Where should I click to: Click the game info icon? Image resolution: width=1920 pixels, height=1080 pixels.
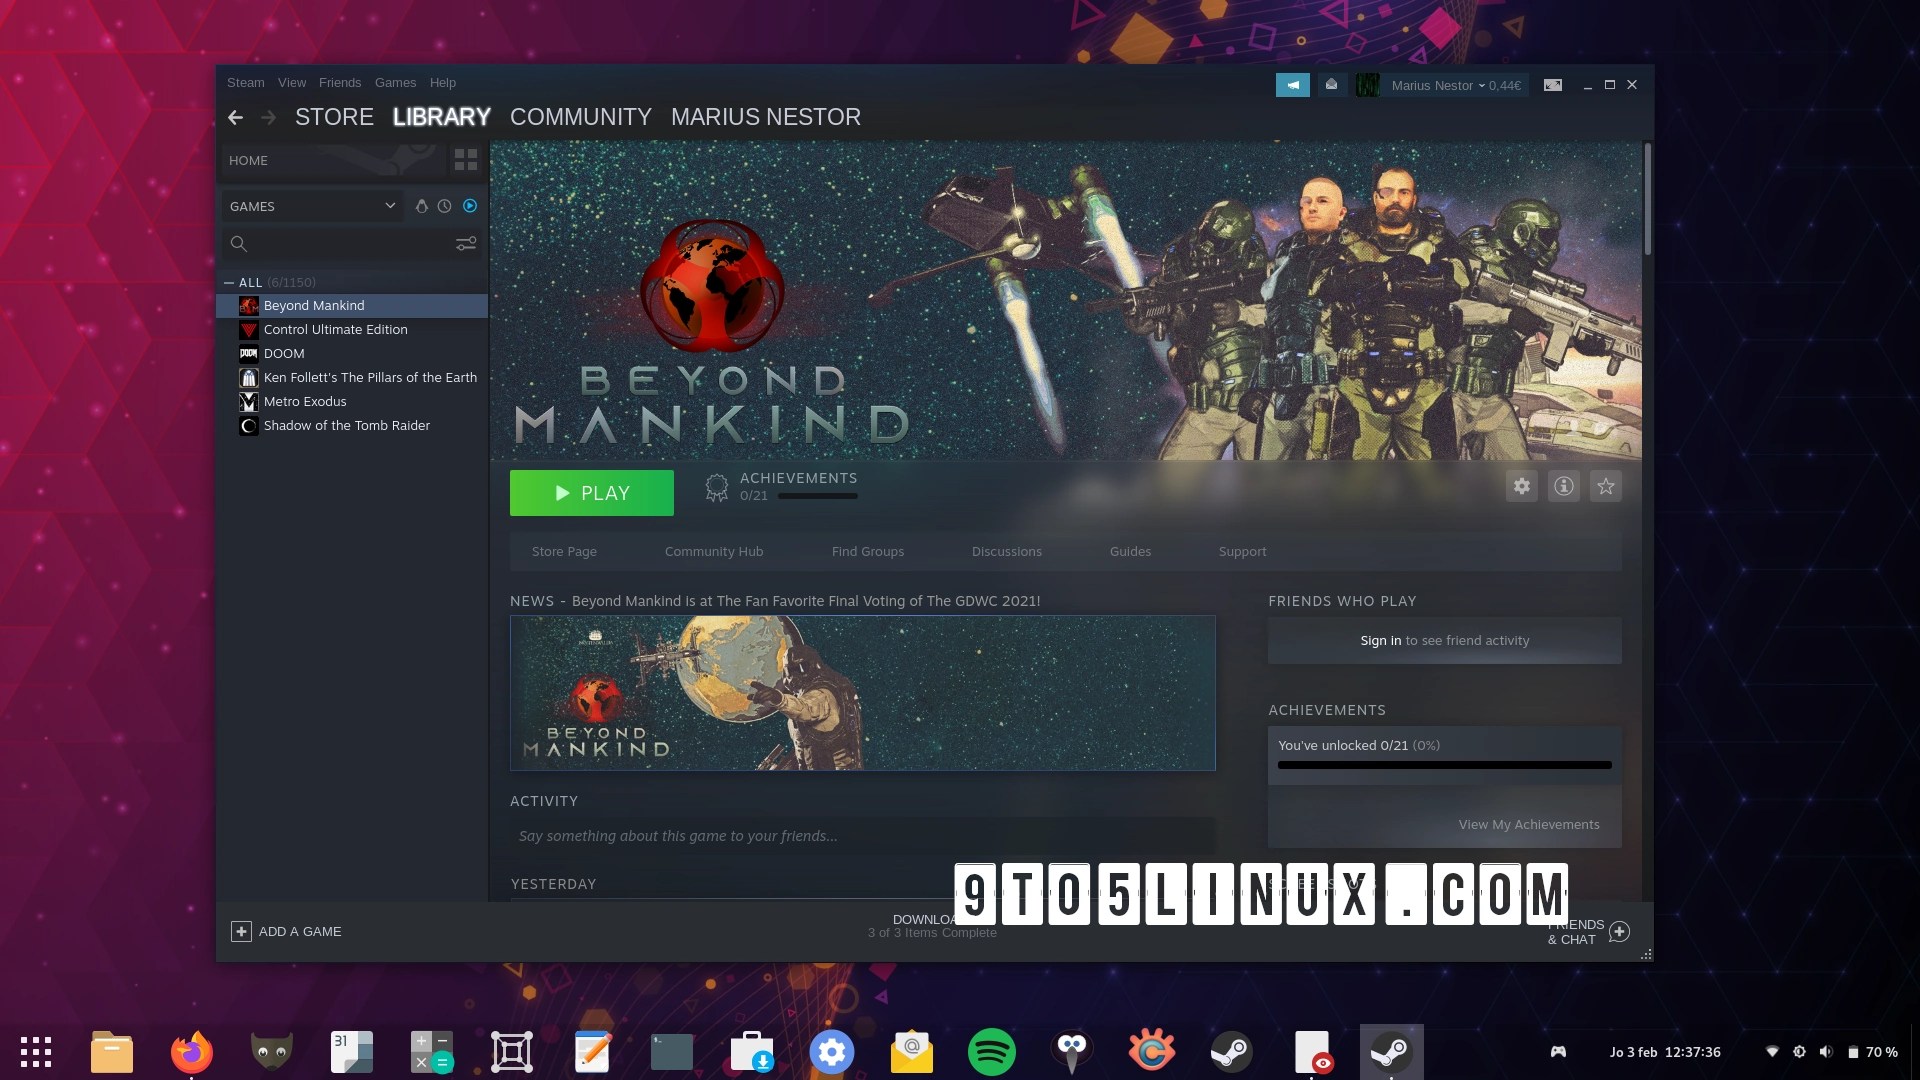click(x=1564, y=486)
